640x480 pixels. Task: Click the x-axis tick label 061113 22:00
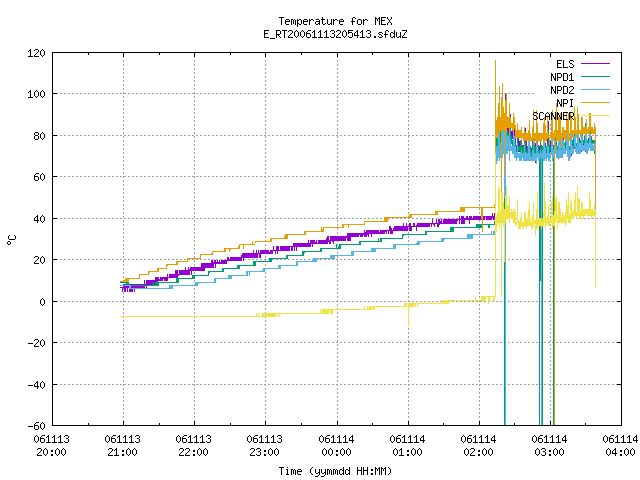(193, 446)
